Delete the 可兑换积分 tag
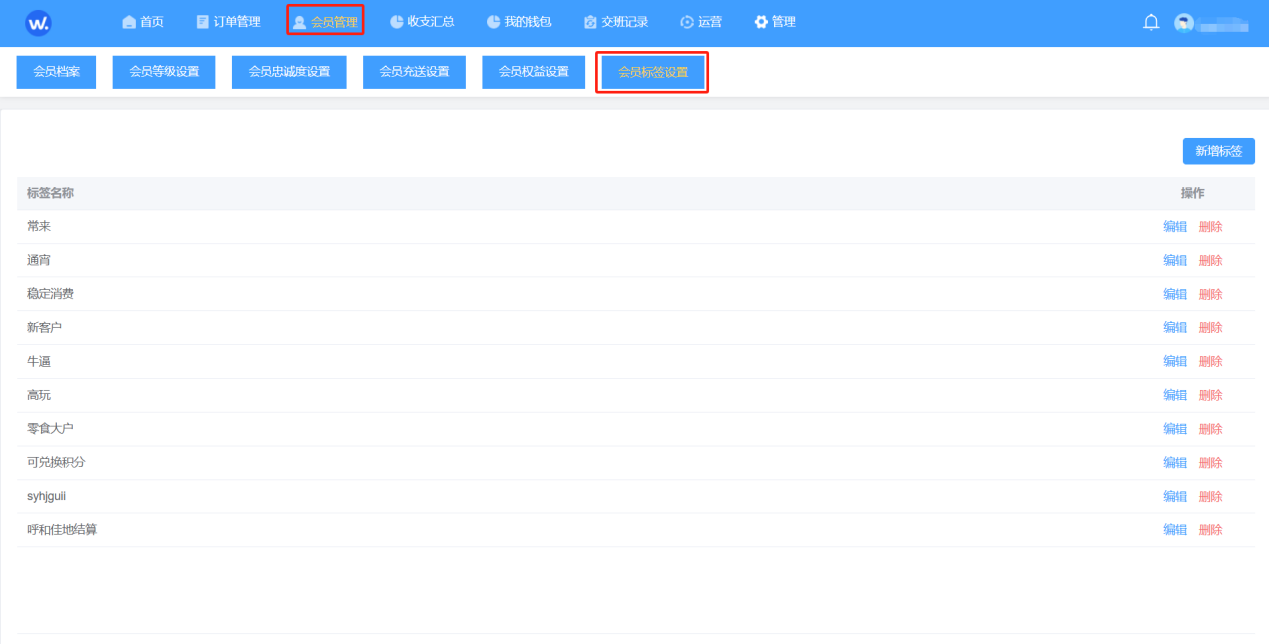This screenshot has height=644, width=1269. (1210, 463)
